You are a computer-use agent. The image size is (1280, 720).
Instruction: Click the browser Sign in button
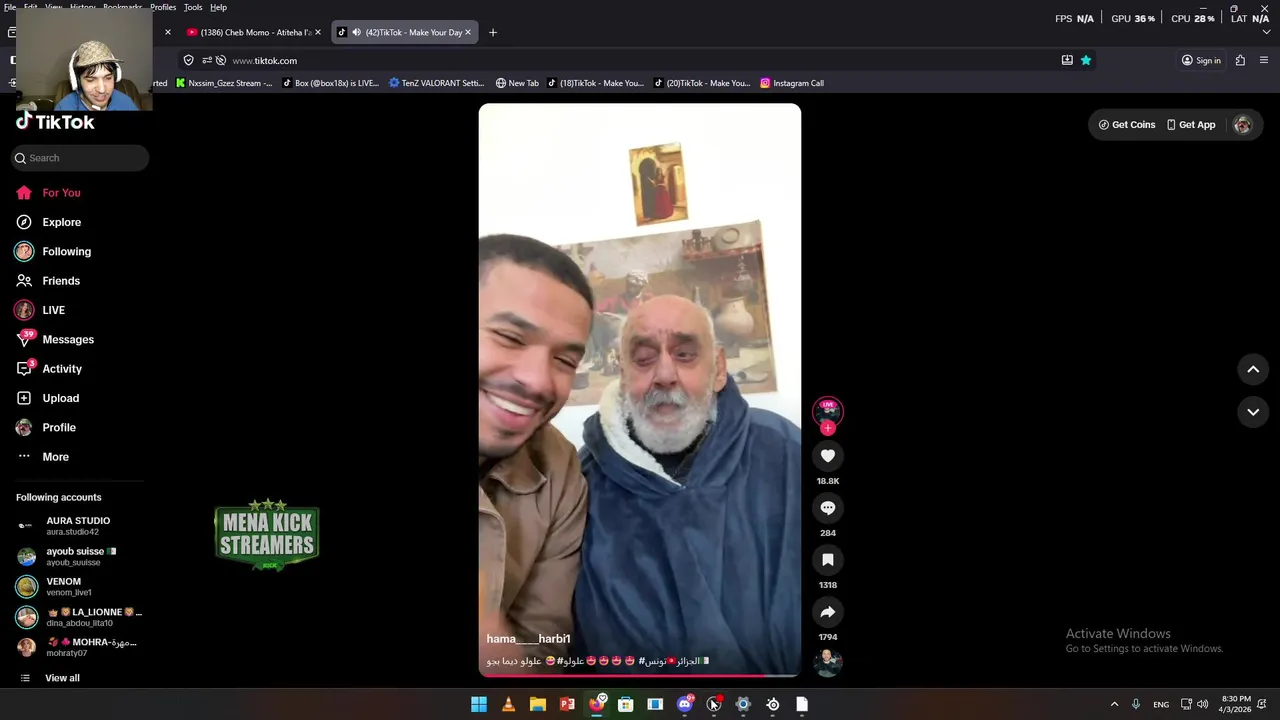[1201, 60]
